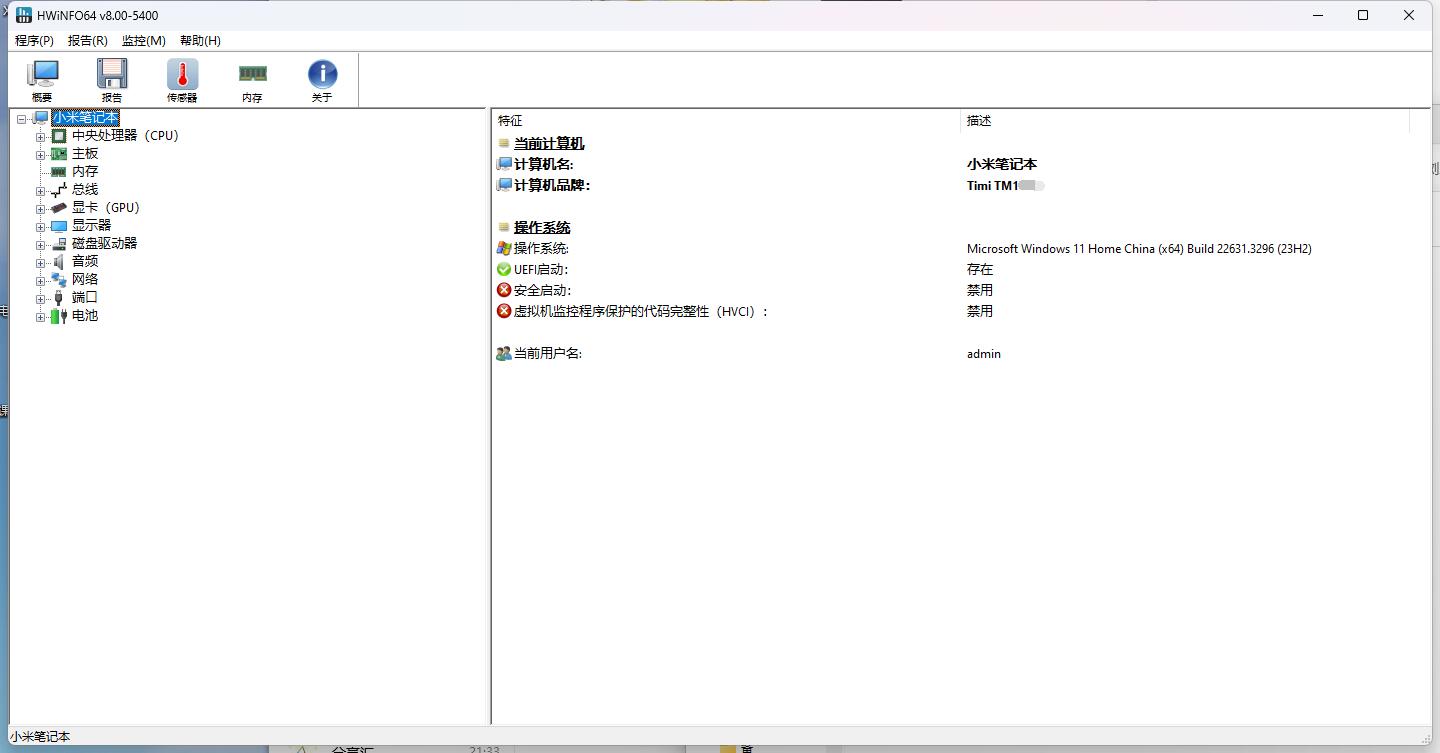Open the 监控(M) menu
The image size is (1440, 753).
143,40
